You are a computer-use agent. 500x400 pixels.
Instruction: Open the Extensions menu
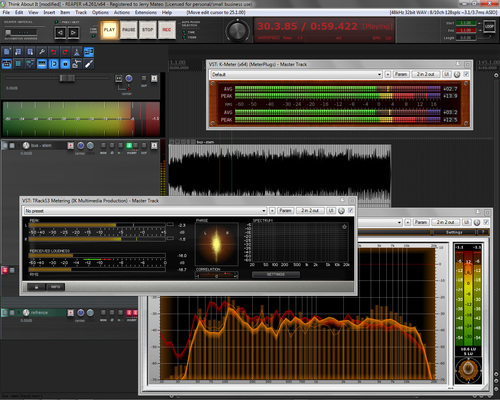click(x=146, y=12)
